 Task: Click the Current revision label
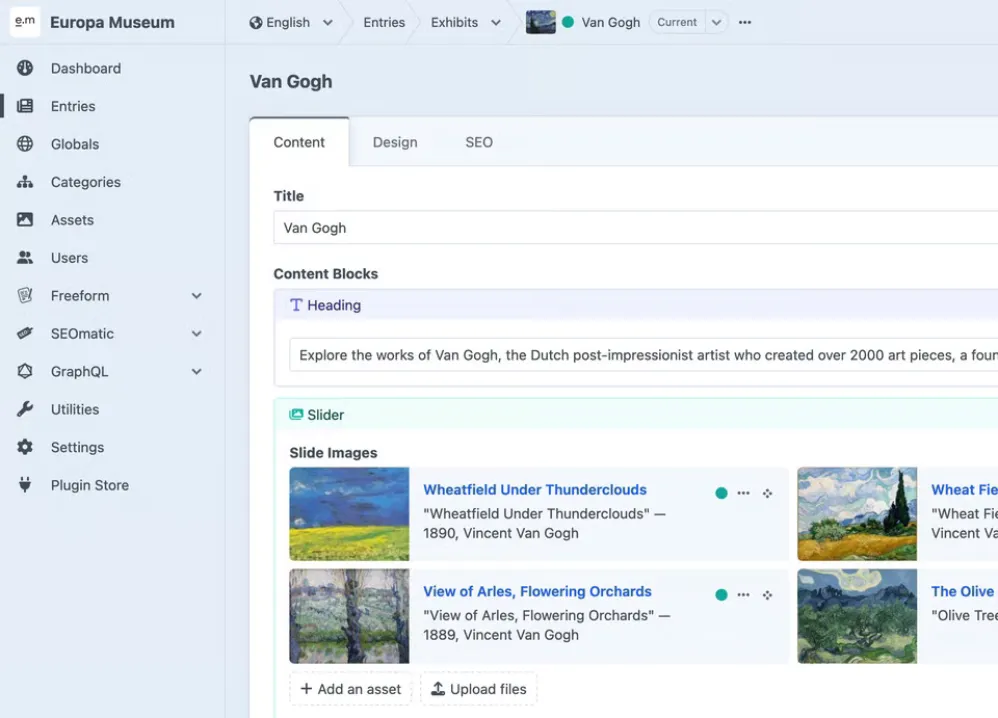point(677,22)
